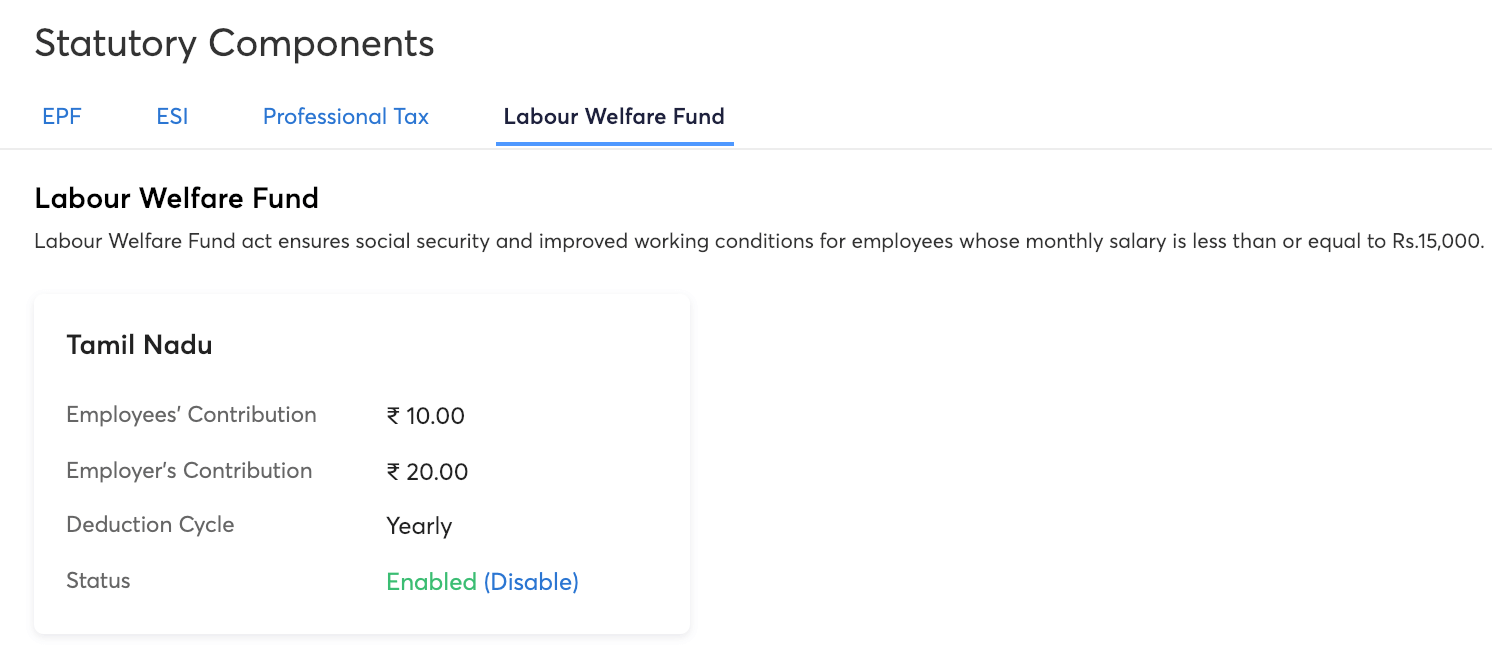
Task: Disable the Tamil Nadu Labour Welfare Fund
Action: coord(531,582)
